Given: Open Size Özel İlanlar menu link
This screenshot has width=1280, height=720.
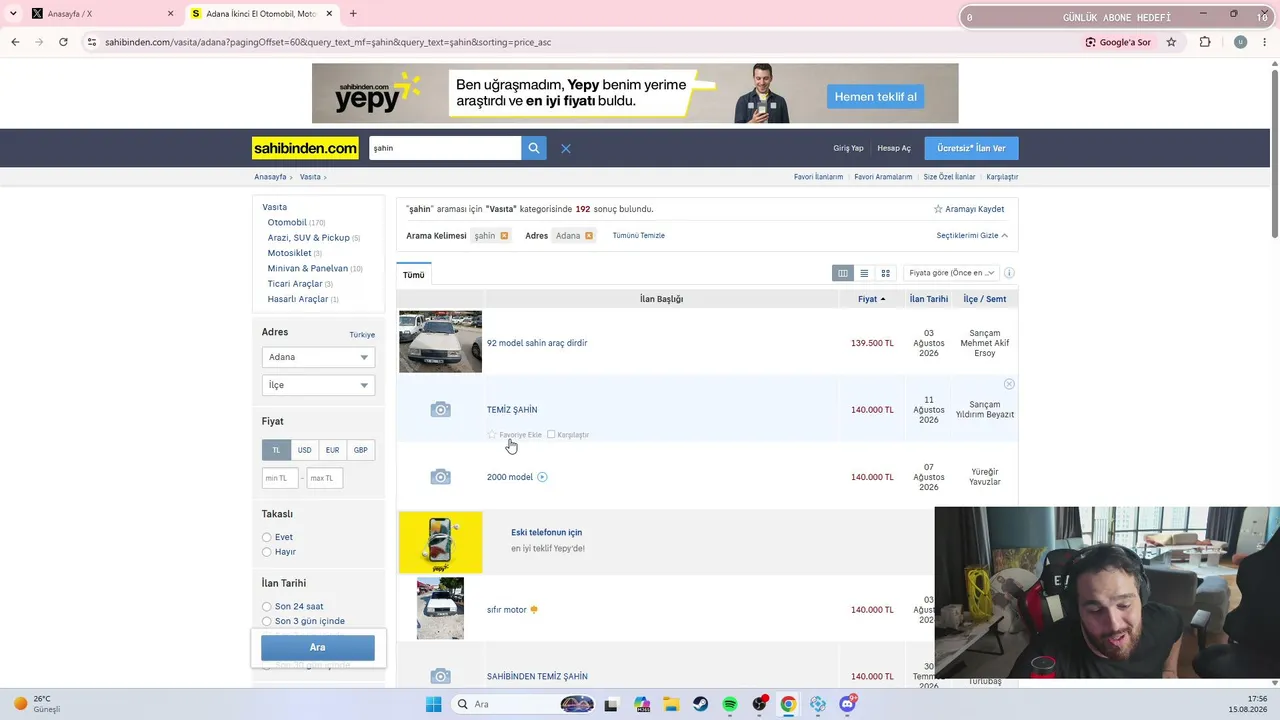Looking at the screenshot, I should tap(949, 177).
